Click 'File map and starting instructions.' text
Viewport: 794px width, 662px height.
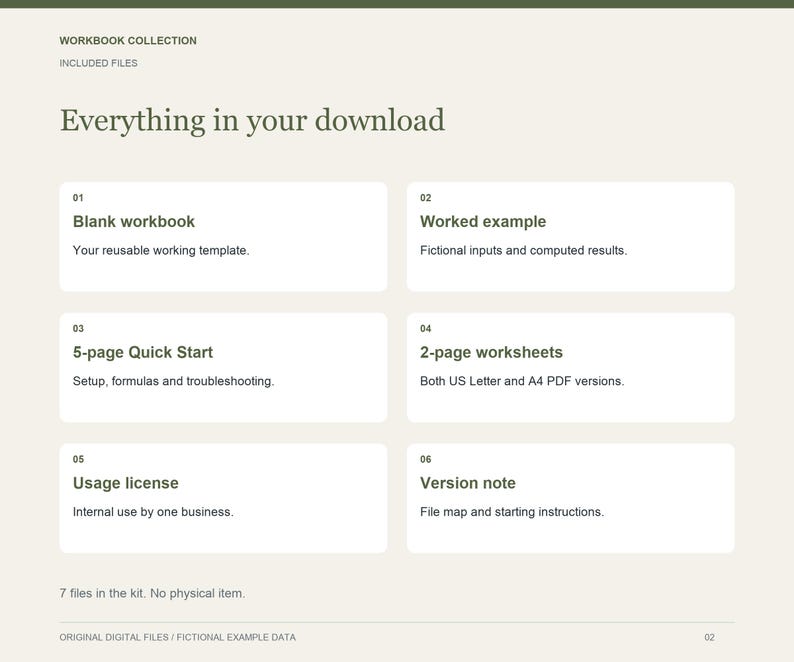[512, 512]
